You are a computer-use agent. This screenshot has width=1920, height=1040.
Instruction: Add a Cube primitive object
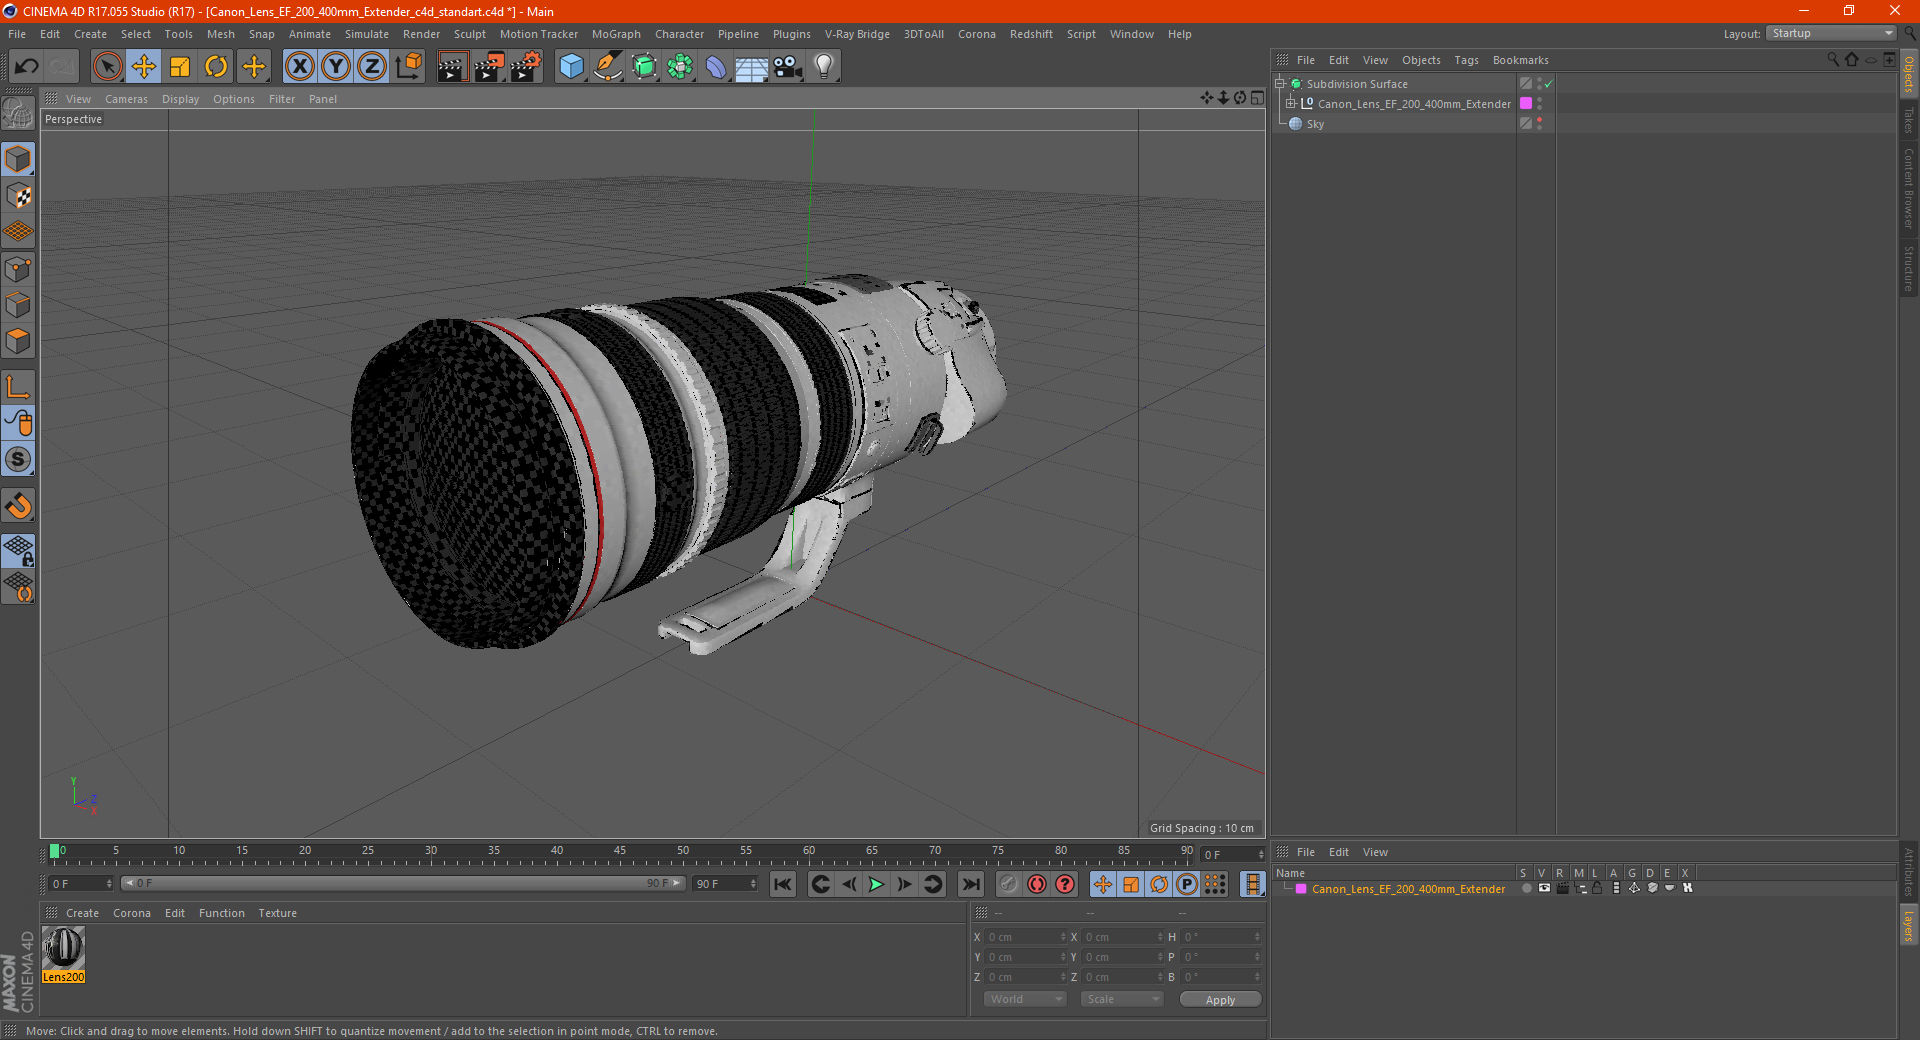tap(571, 67)
